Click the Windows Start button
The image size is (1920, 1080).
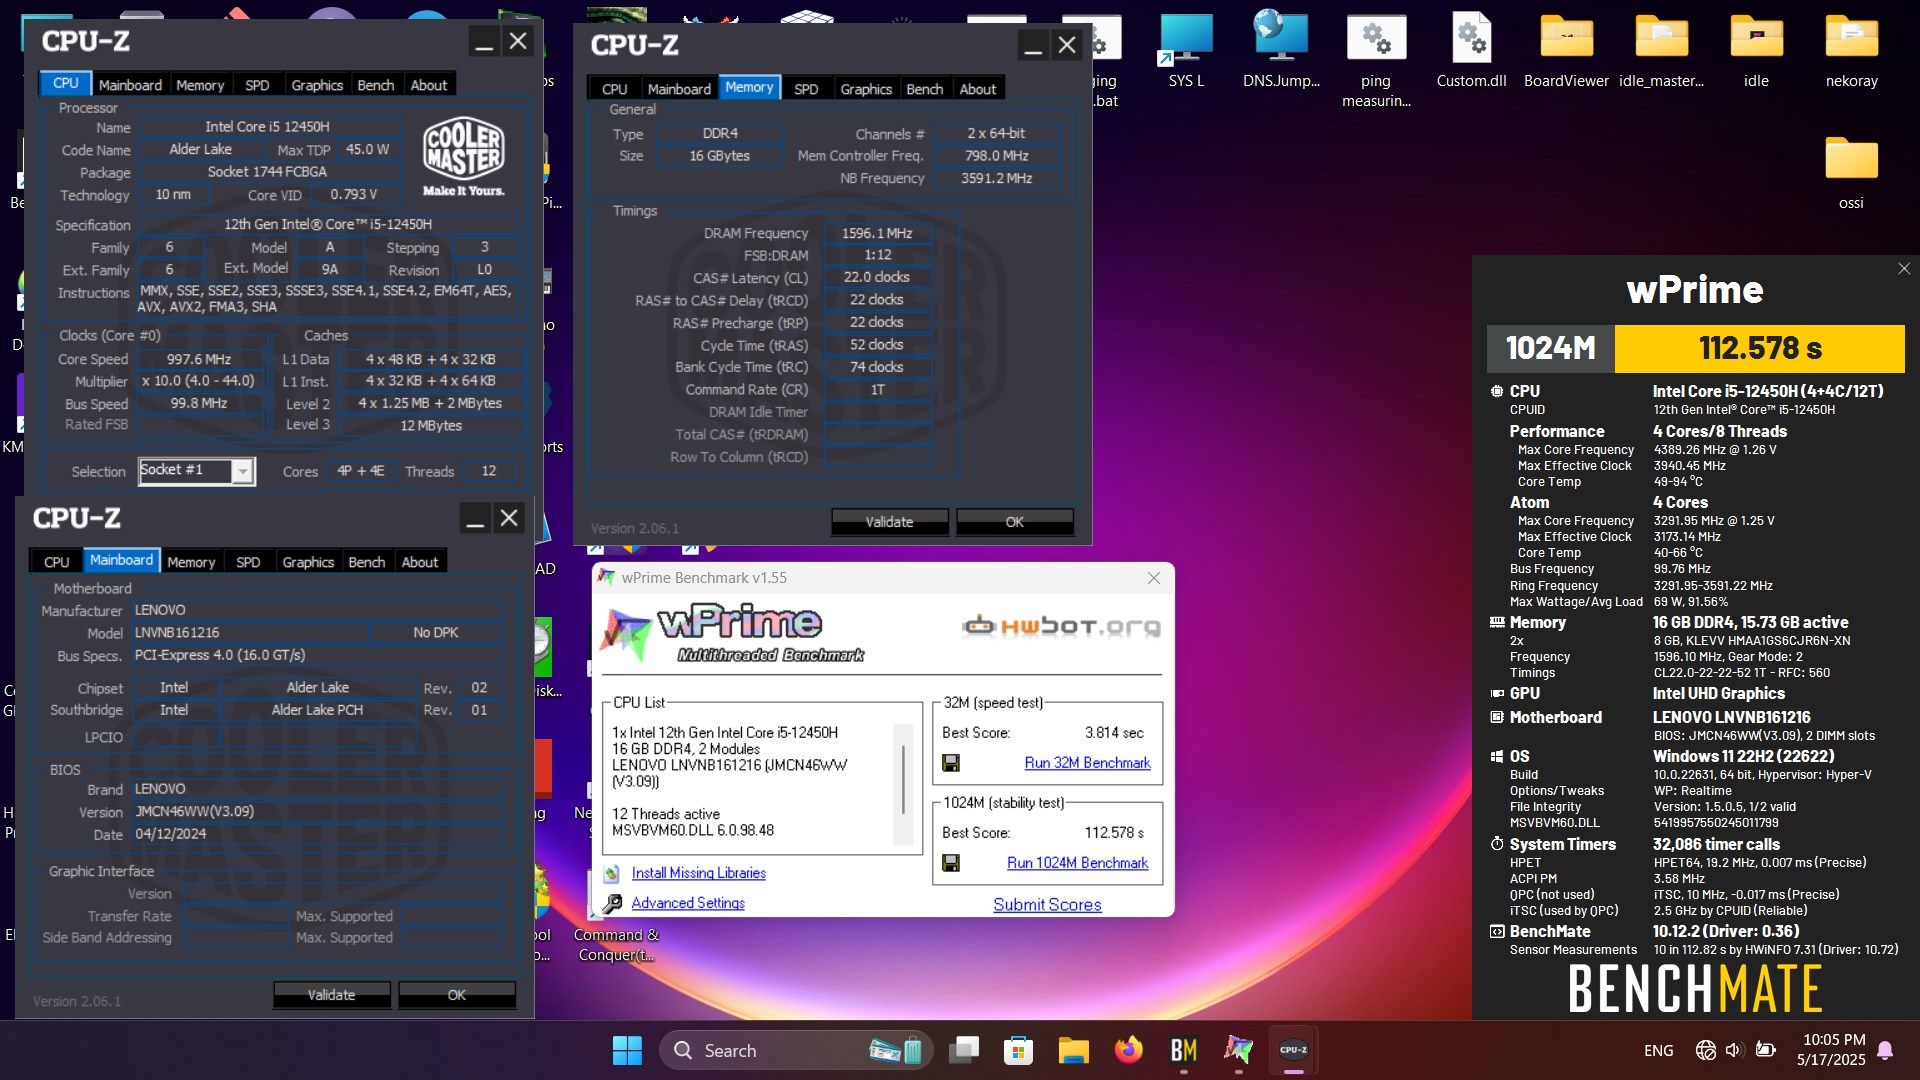[x=627, y=1050]
